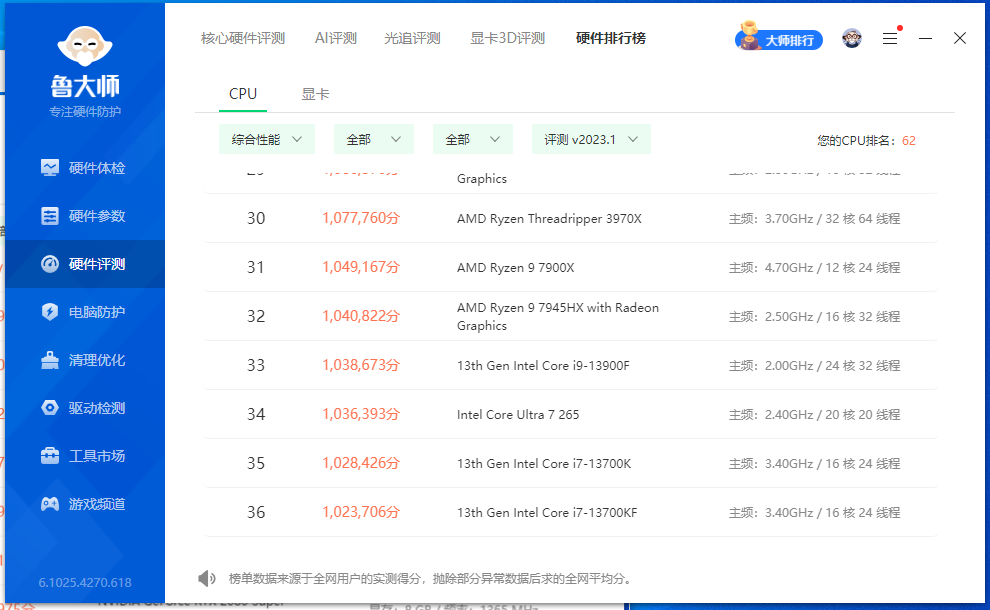Go to 清理优化 in the sidebar
The image size is (990, 610).
85,360
